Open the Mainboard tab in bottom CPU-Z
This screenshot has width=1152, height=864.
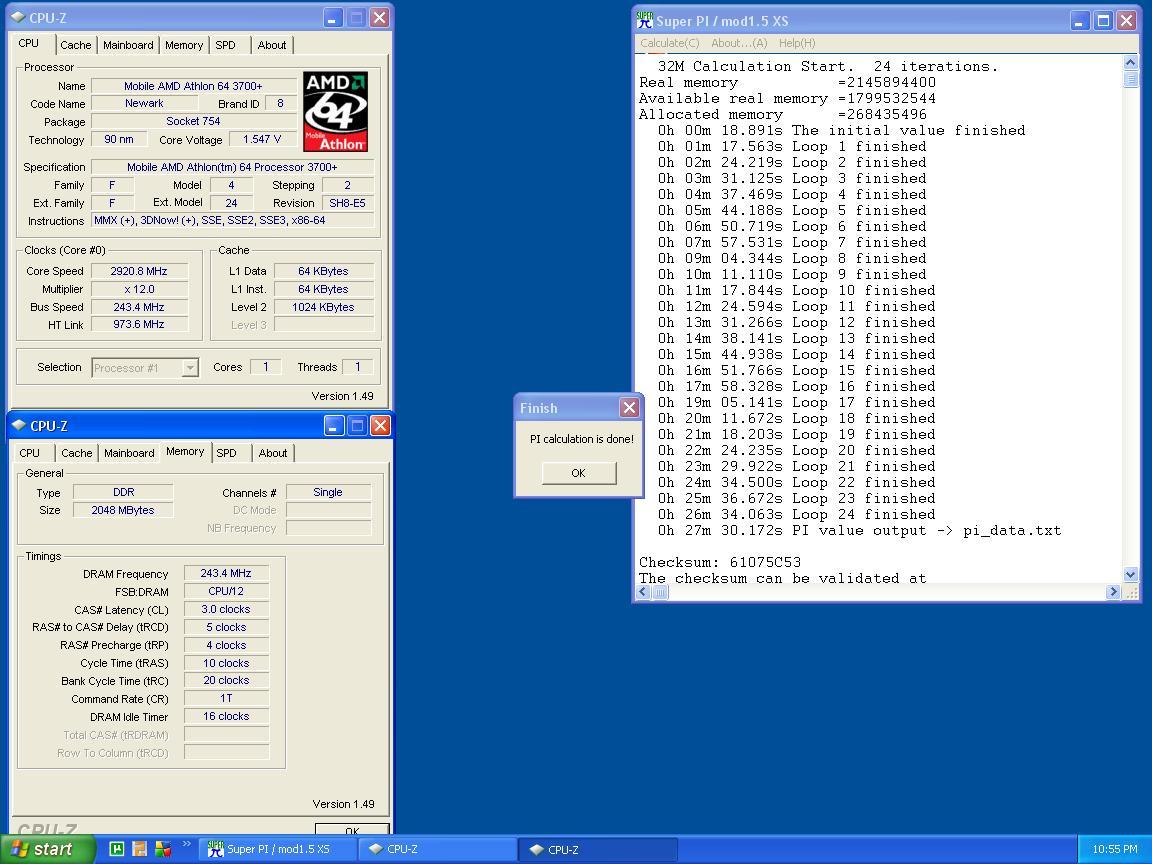click(129, 453)
